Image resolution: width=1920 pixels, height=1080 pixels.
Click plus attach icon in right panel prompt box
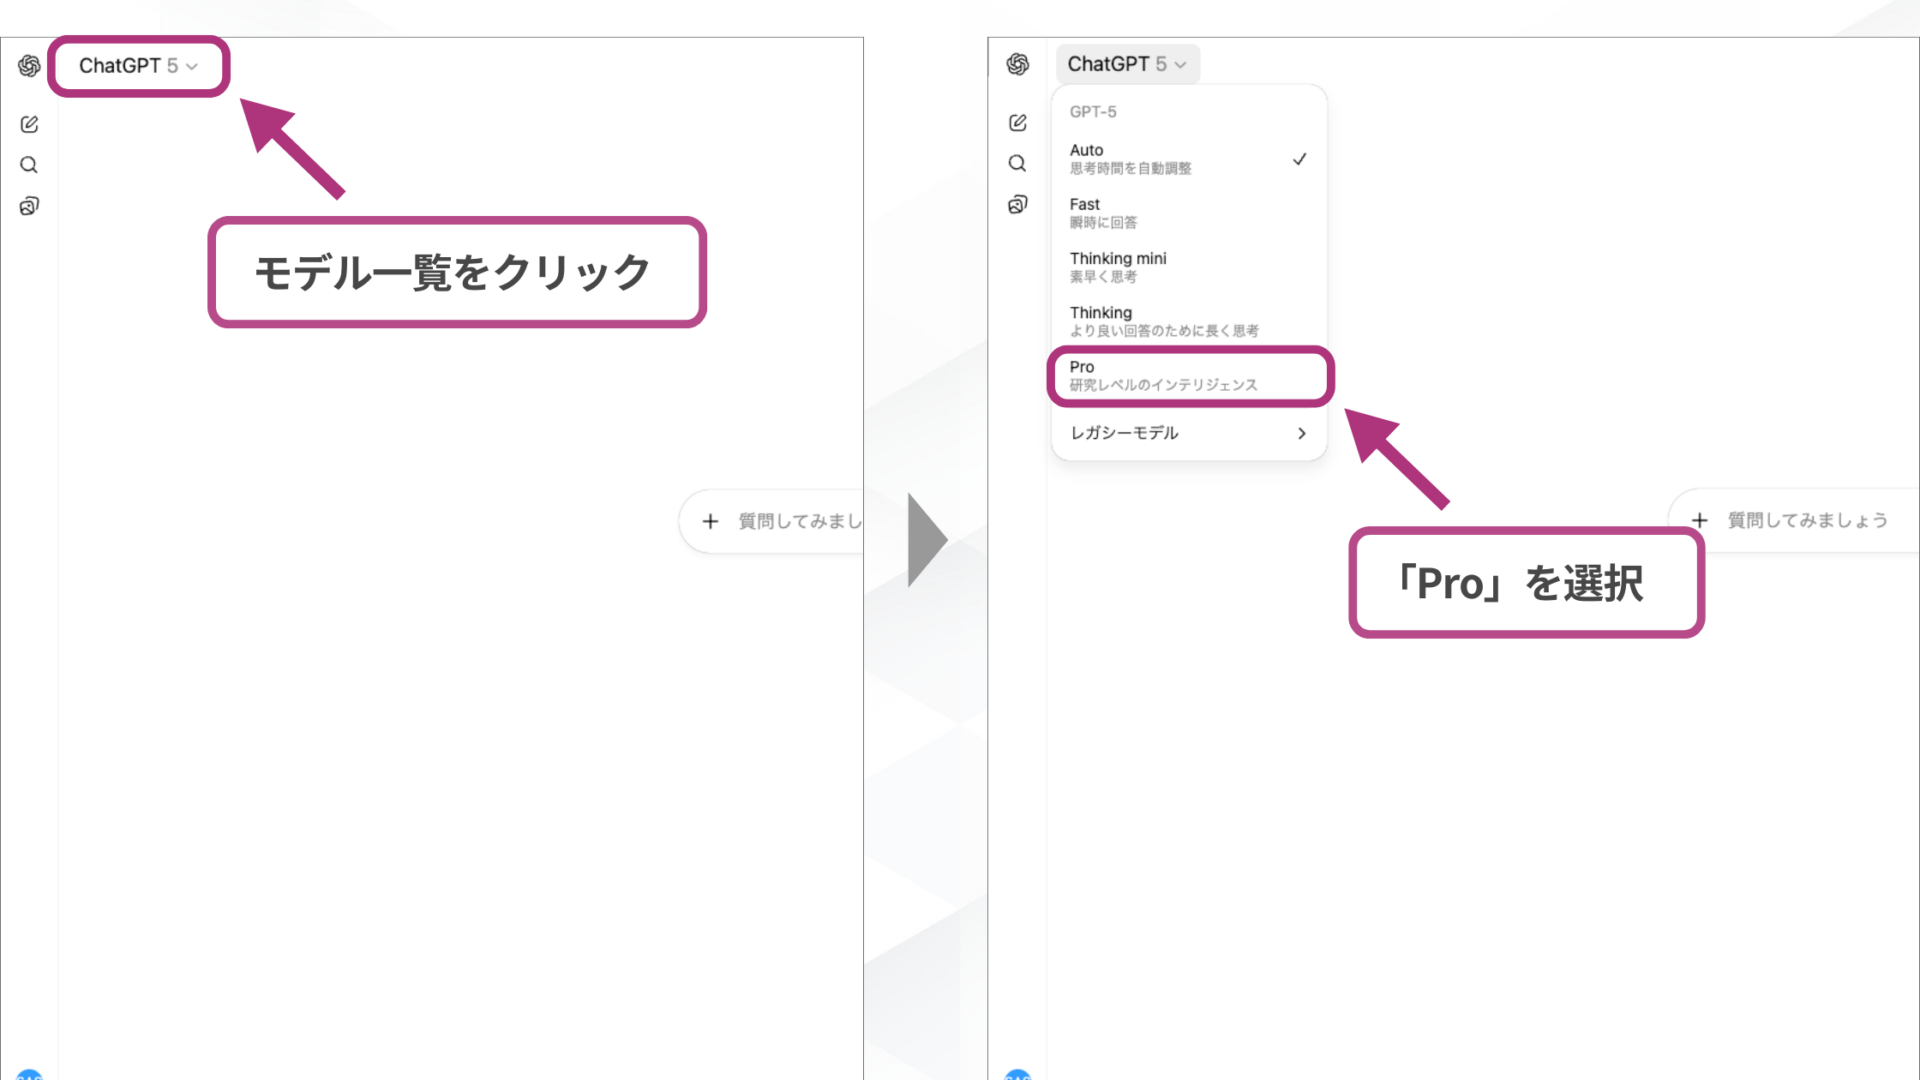point(1699,520)
